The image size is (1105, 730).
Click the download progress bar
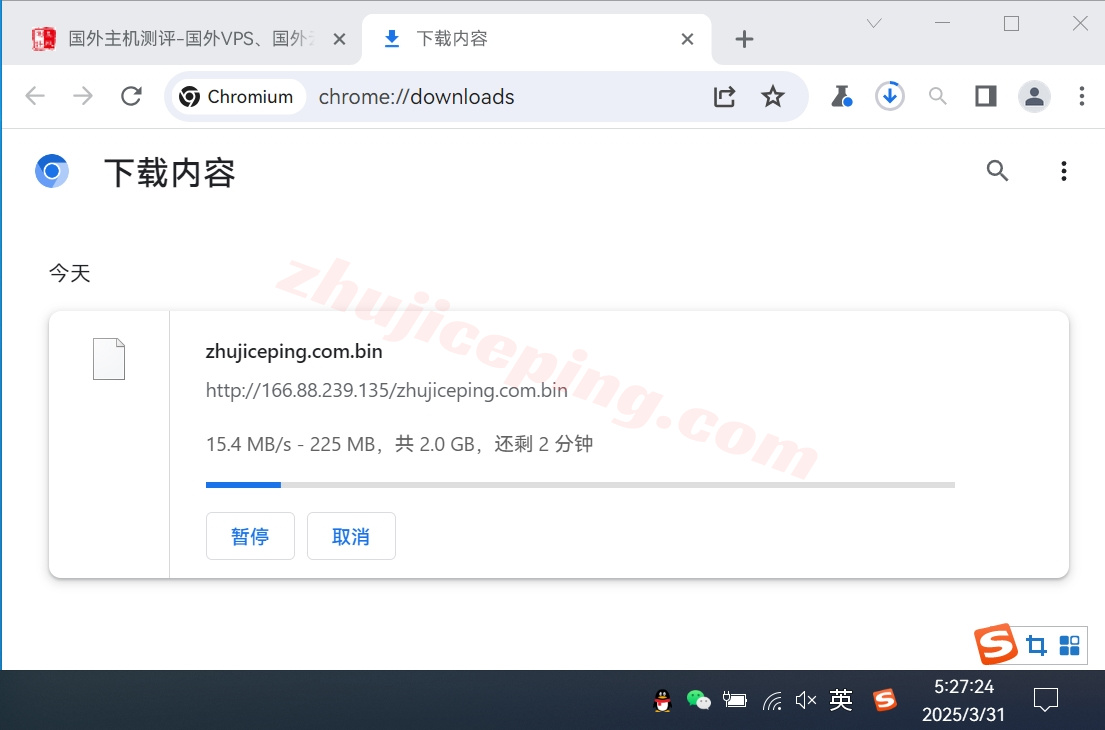(x=580, y=485)
